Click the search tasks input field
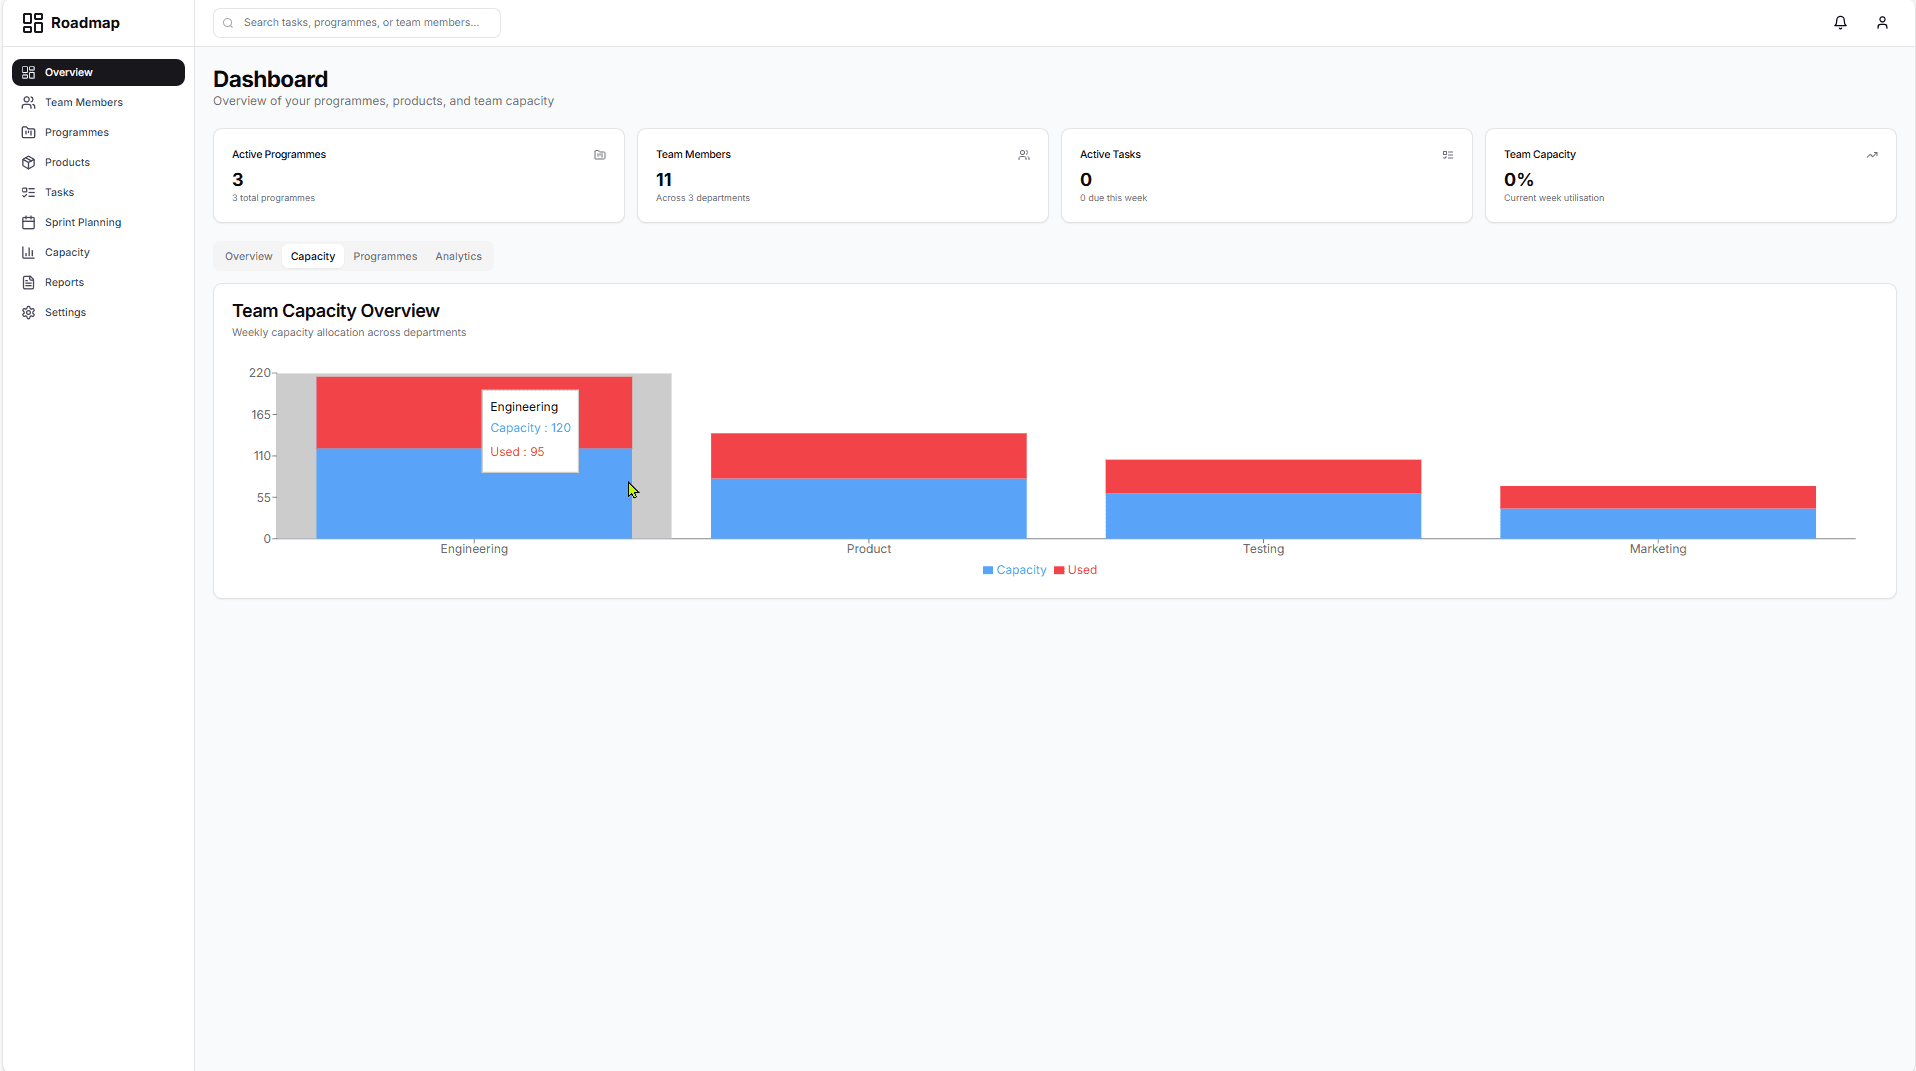 (x=356, y=22)
